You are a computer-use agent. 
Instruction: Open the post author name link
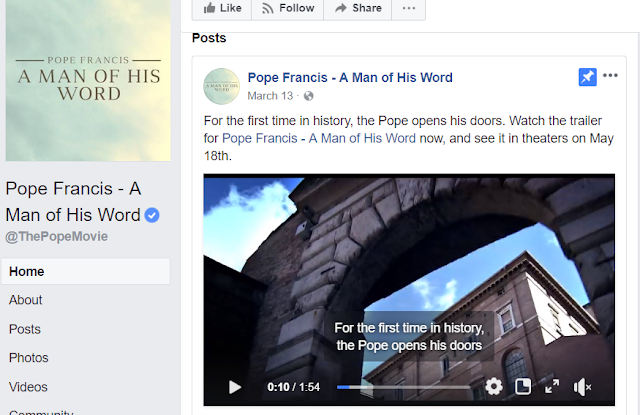click(350, 78)
